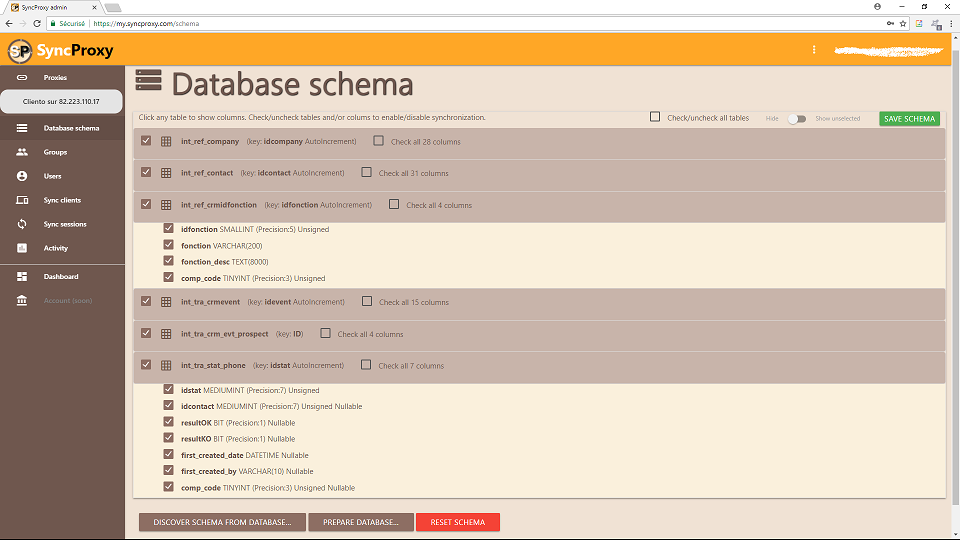Screen dimensions: 960x540
Task: Click the Chrome profile icon in the title bar
Action: click(x=877, y=7)
